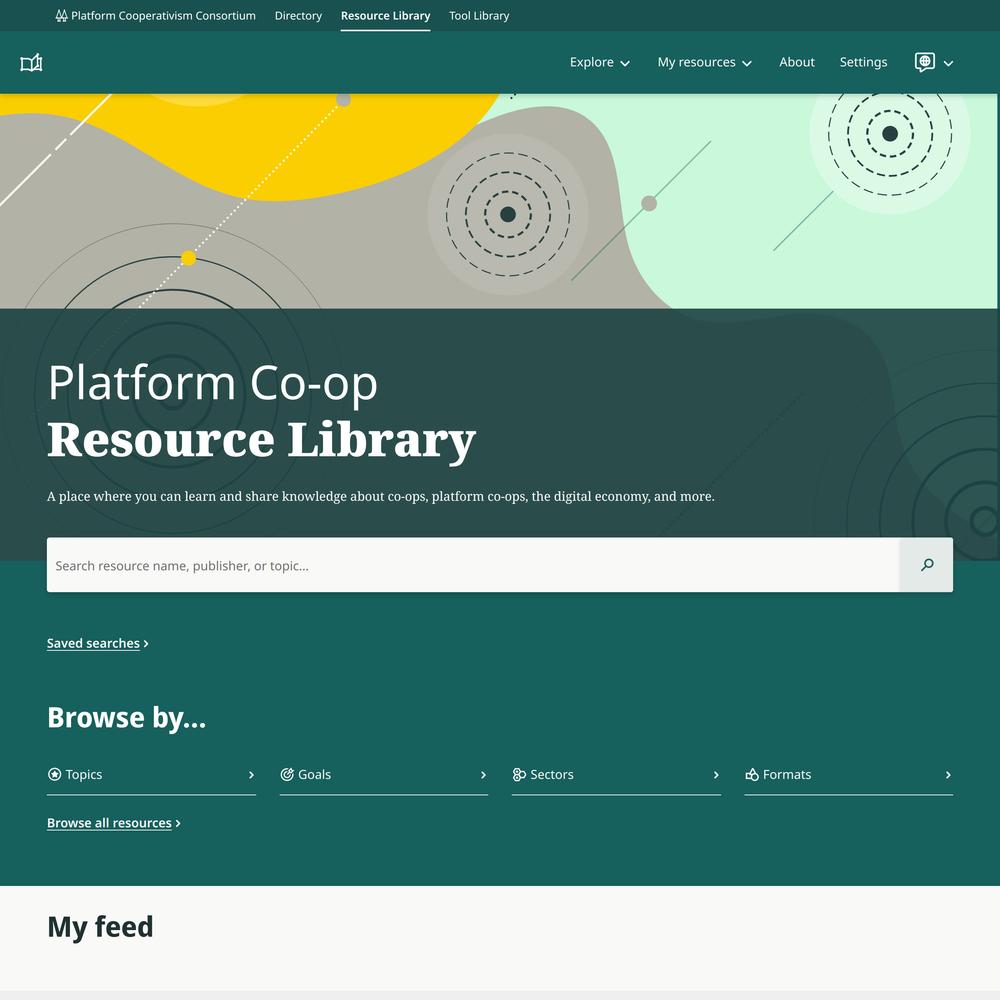The height and width of the screenshot is (1000, 1000).
Task: Switch to the Tool Library tab
Action: [x=479, y=15]
